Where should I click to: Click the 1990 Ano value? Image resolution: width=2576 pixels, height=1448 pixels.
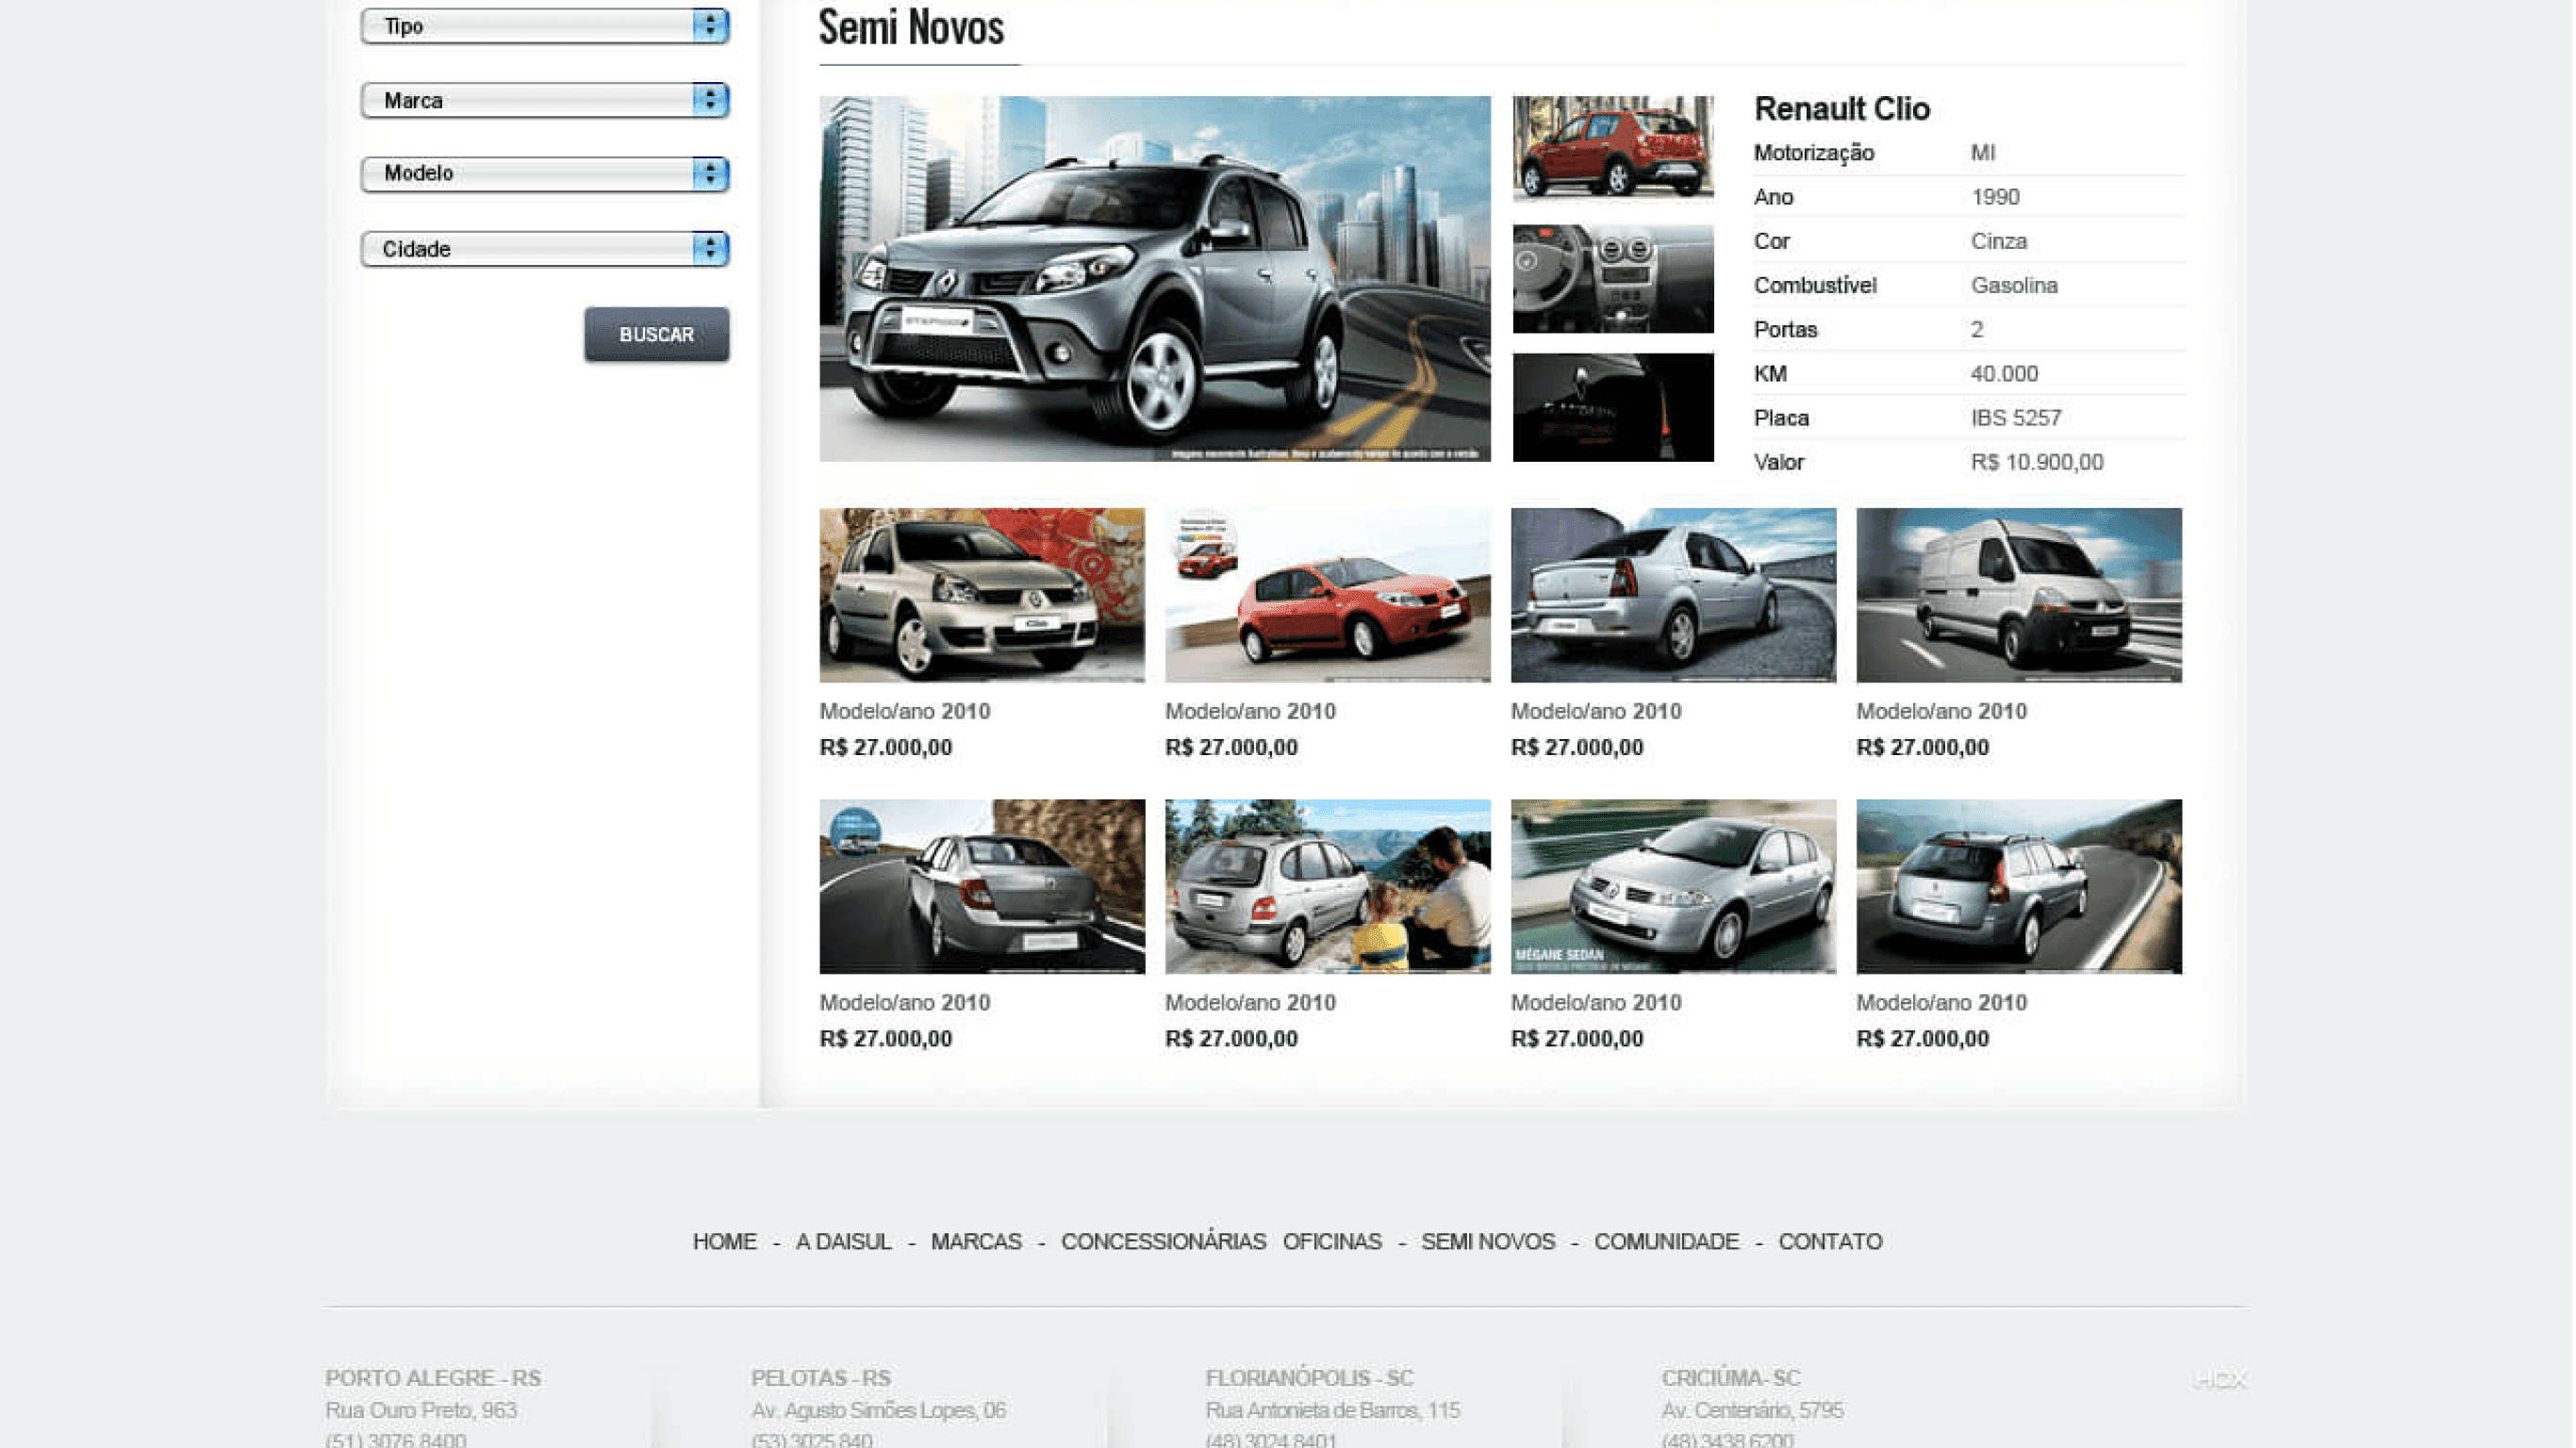[x=1995, y=197]
